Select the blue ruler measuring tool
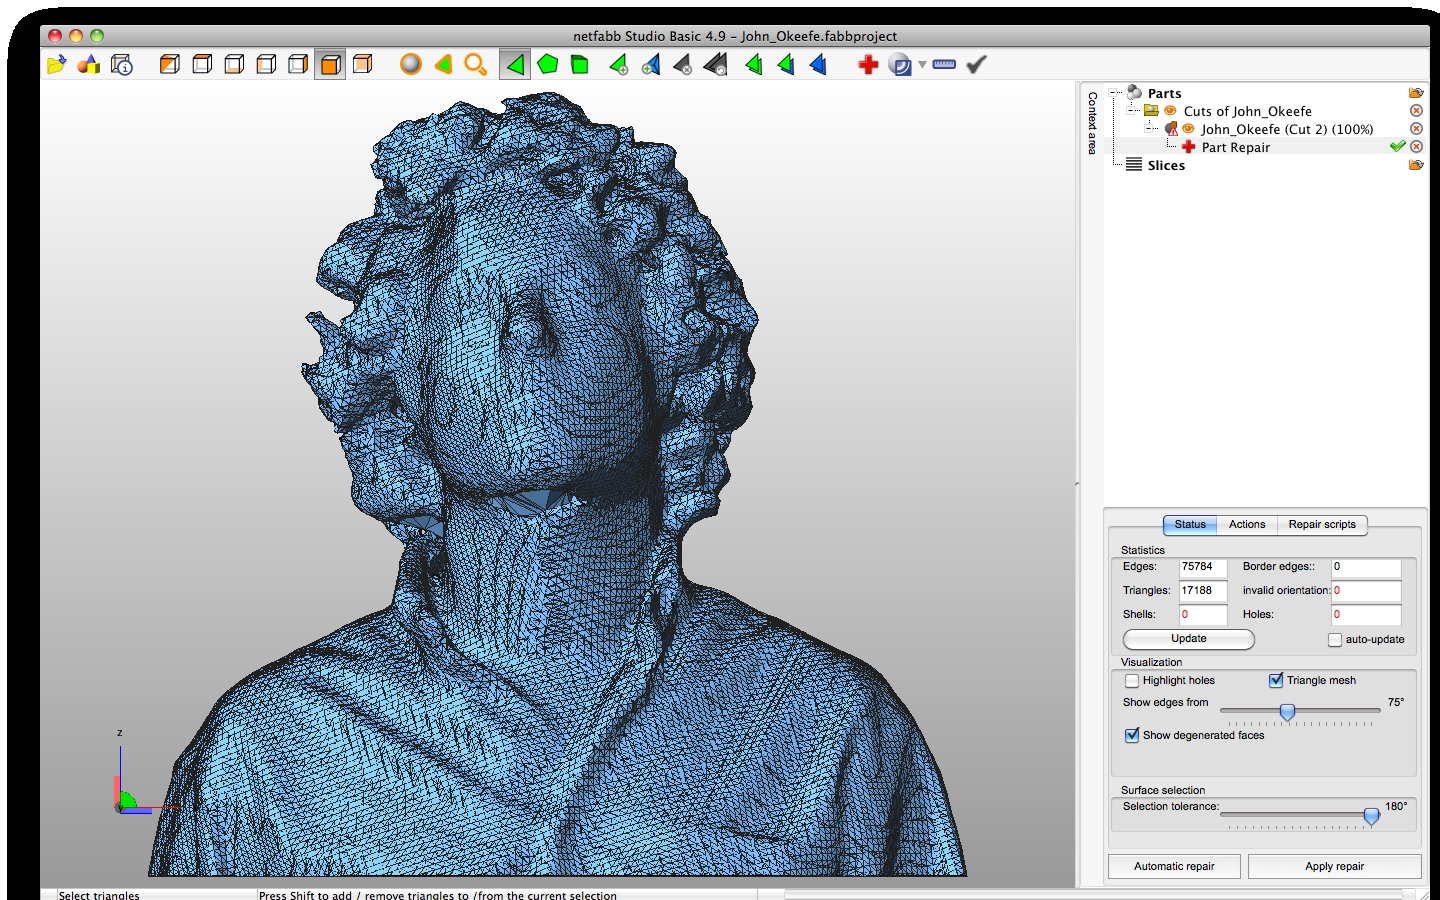Viewport: 1440px width, 900px height. click(944, 65)
